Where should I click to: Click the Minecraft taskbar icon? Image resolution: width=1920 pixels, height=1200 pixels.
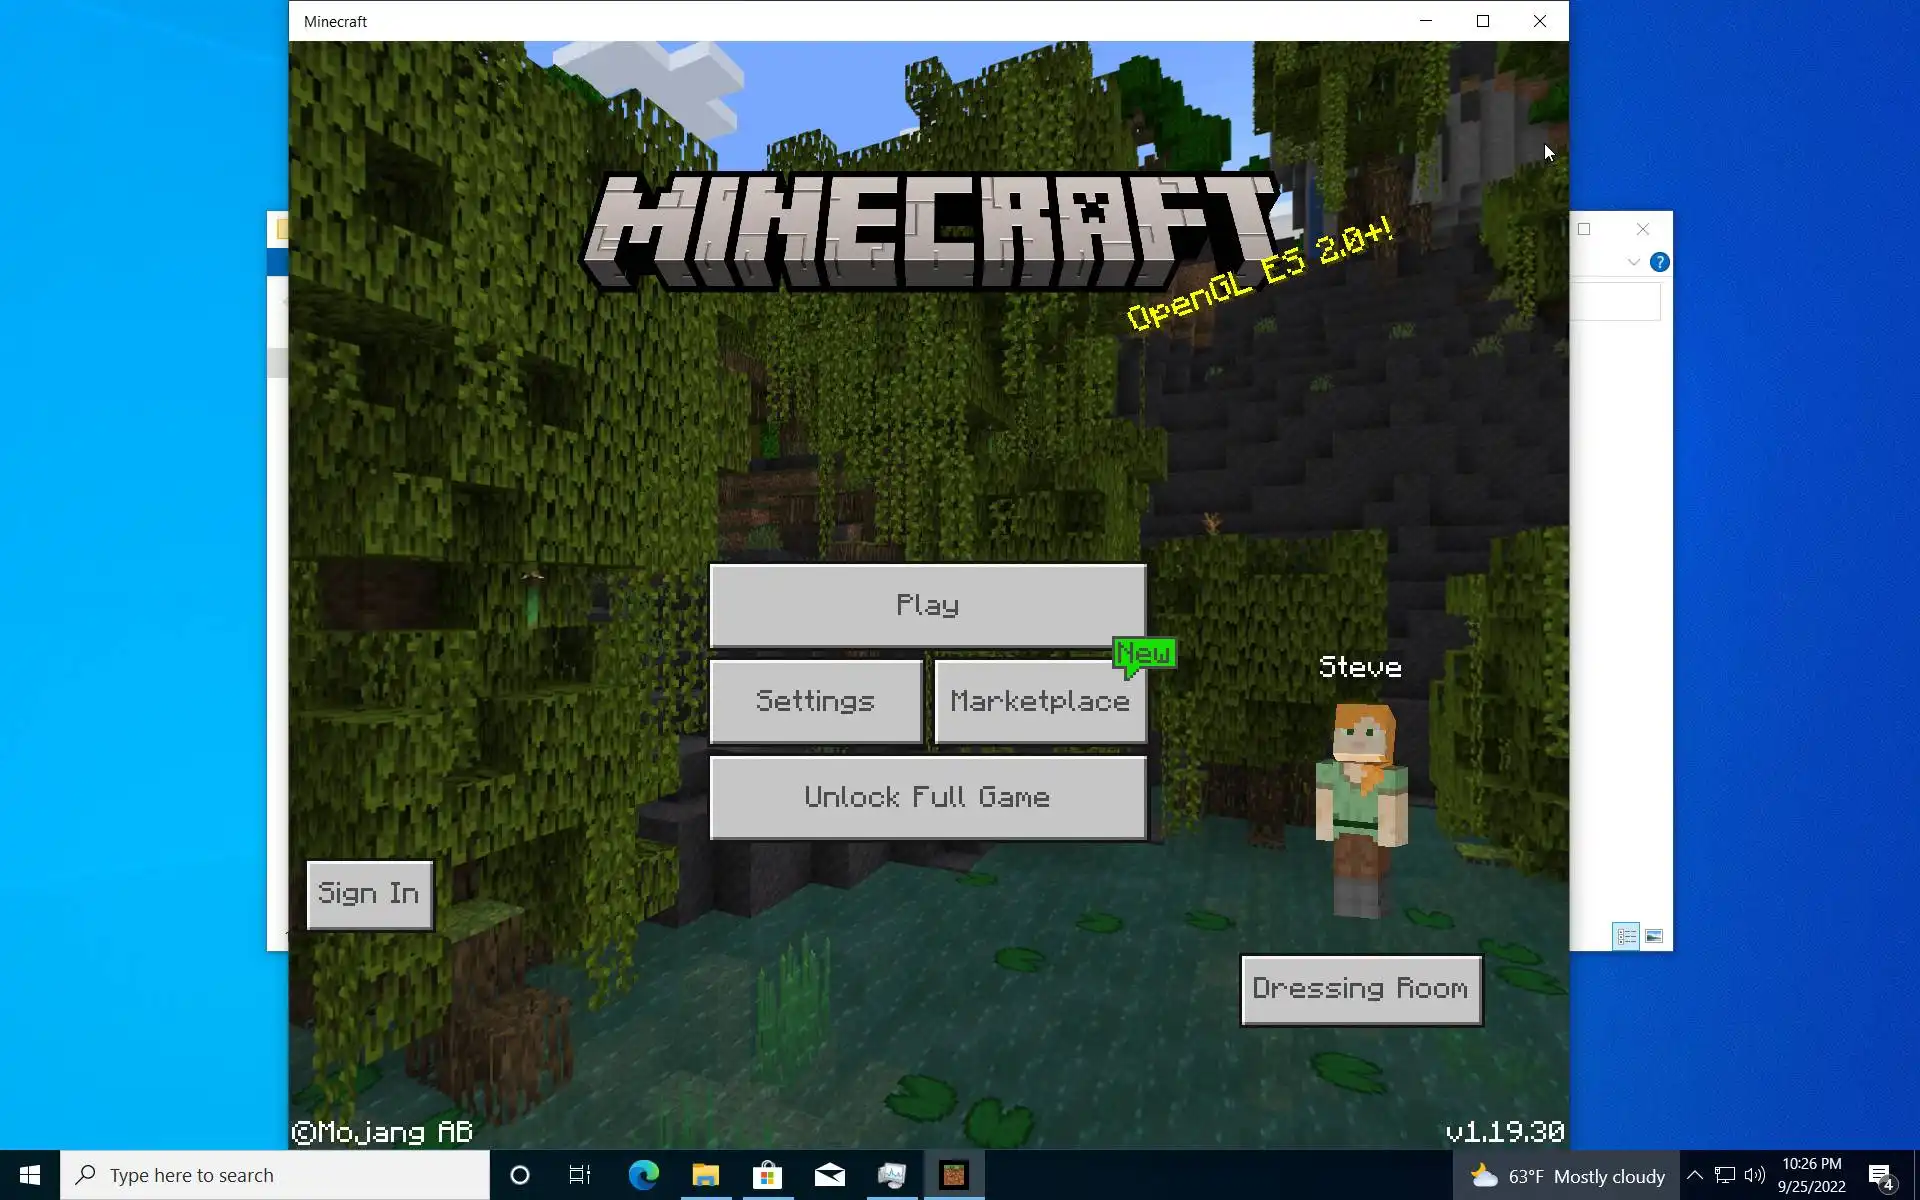(953, 1175)
